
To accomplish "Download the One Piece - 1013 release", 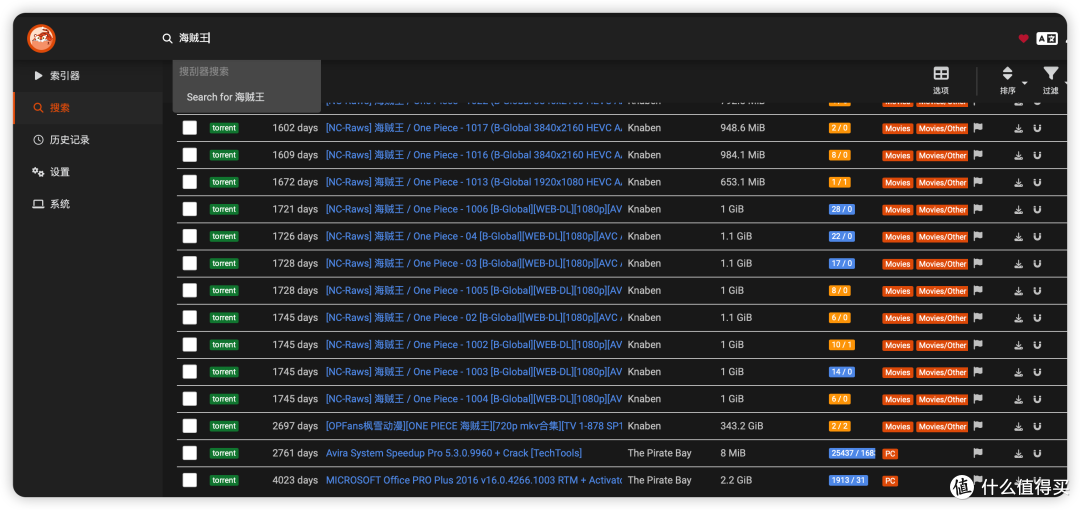I will [1019, 182].
